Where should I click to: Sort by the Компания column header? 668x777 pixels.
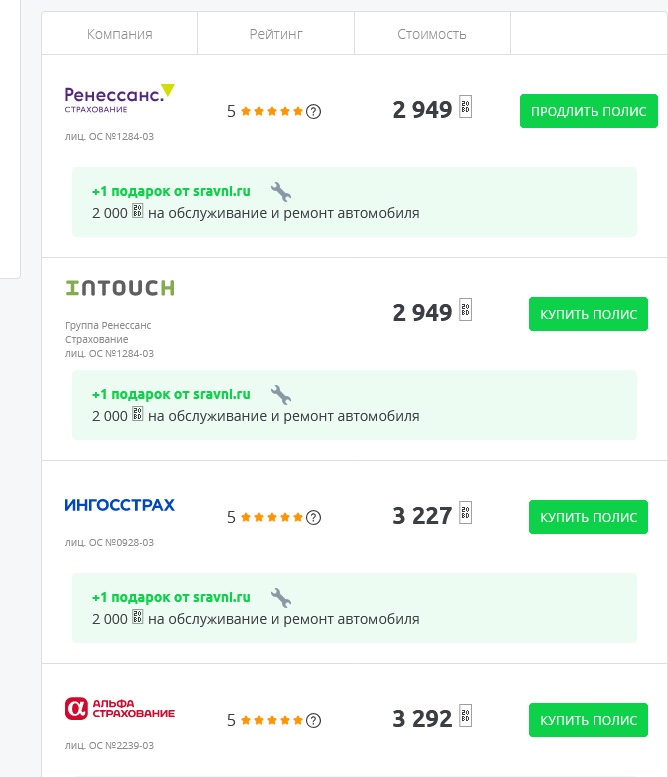120,34
